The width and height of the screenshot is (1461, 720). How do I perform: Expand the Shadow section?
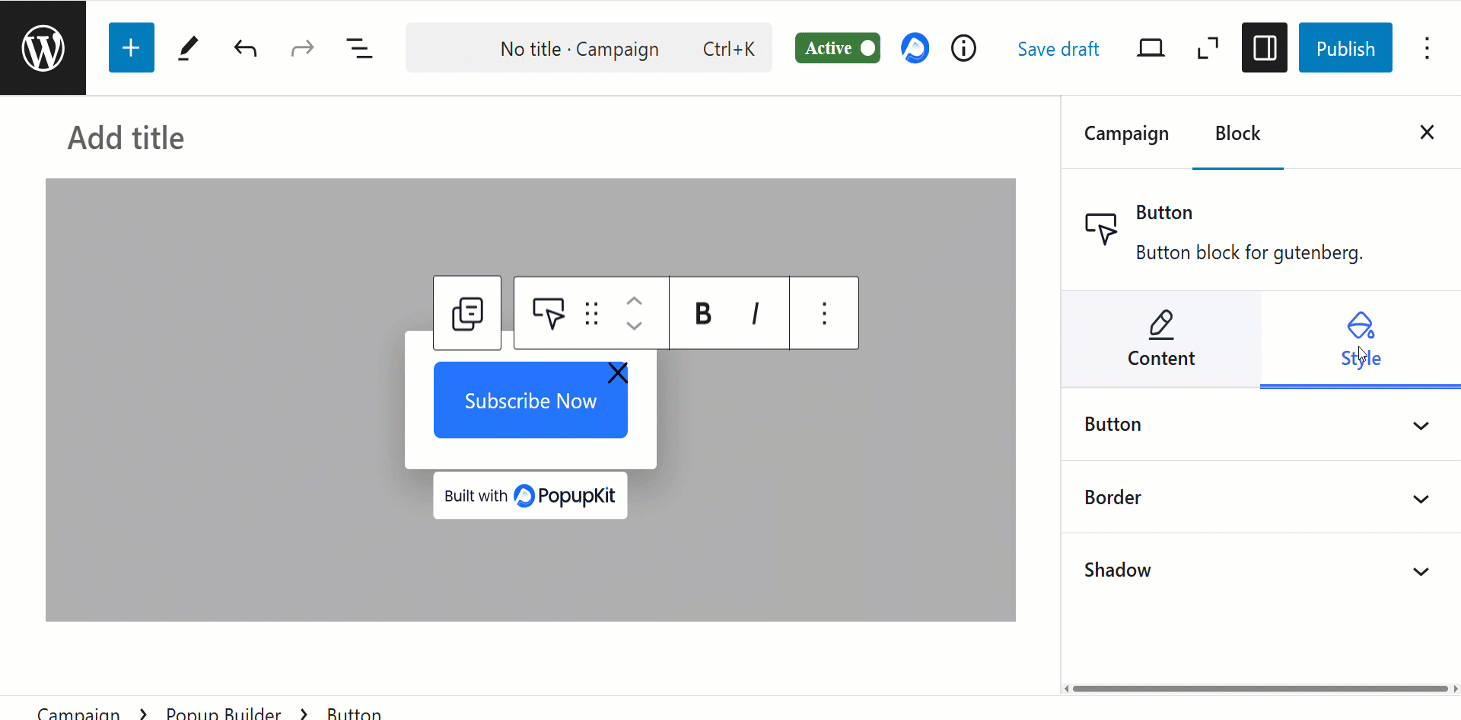coord(1260,571)
